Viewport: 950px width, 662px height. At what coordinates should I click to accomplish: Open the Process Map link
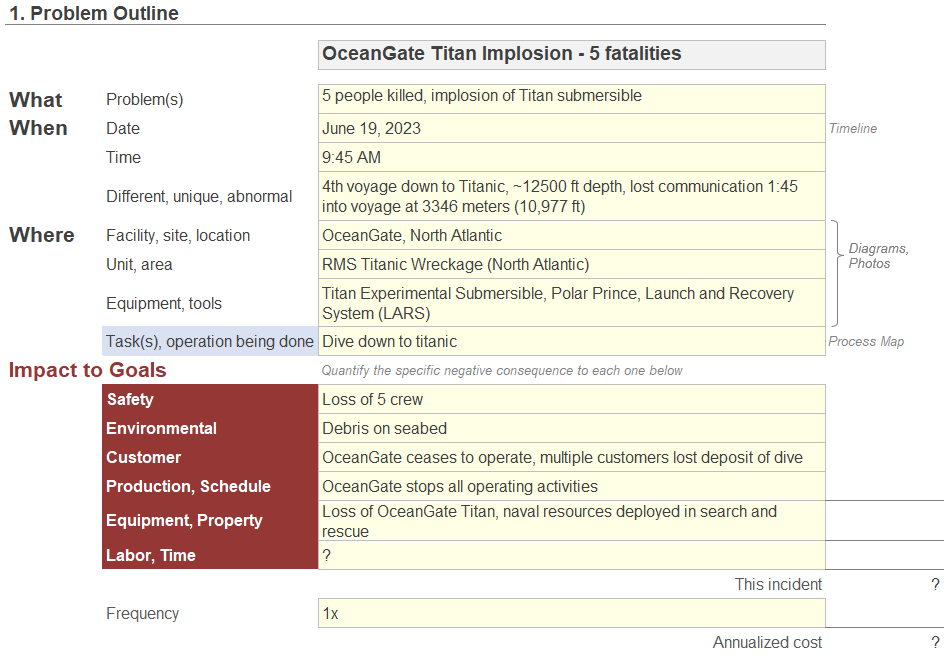click(866, 342)
